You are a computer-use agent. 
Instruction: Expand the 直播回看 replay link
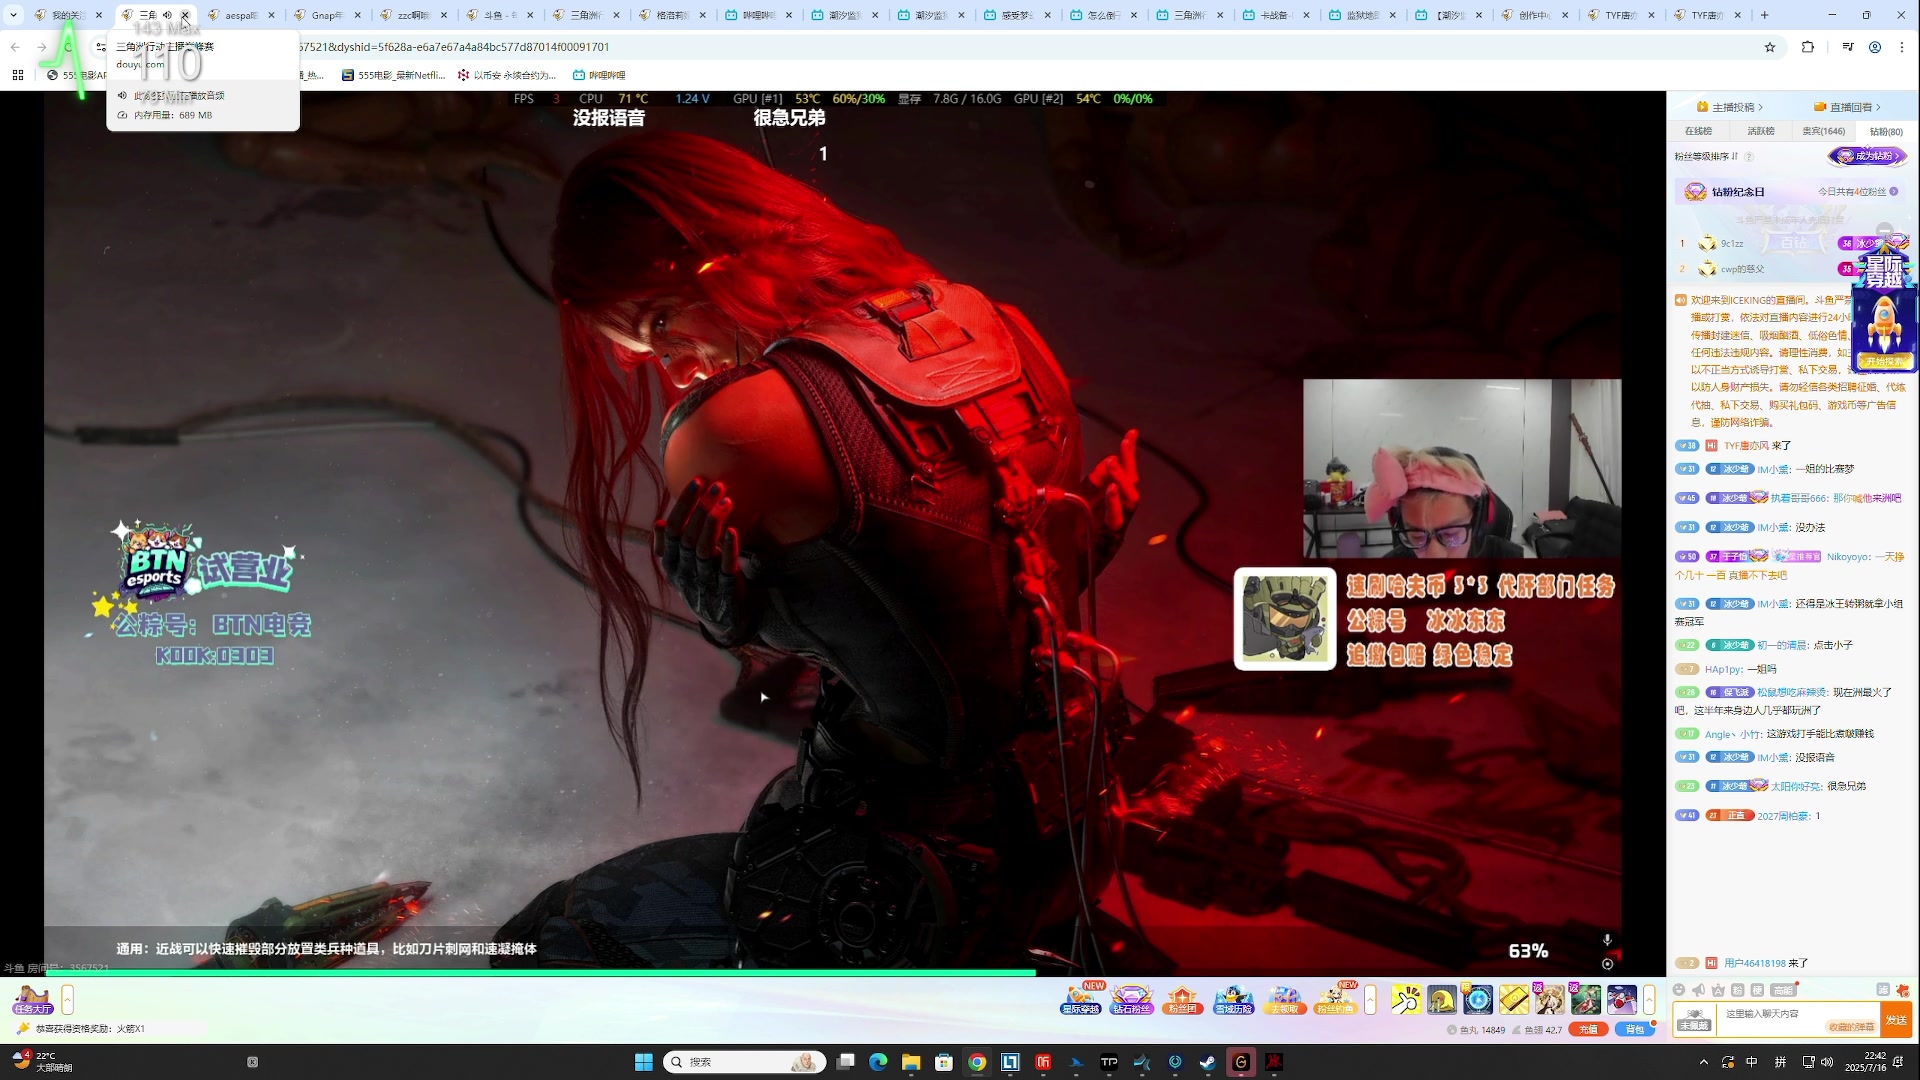point(1848,107)
